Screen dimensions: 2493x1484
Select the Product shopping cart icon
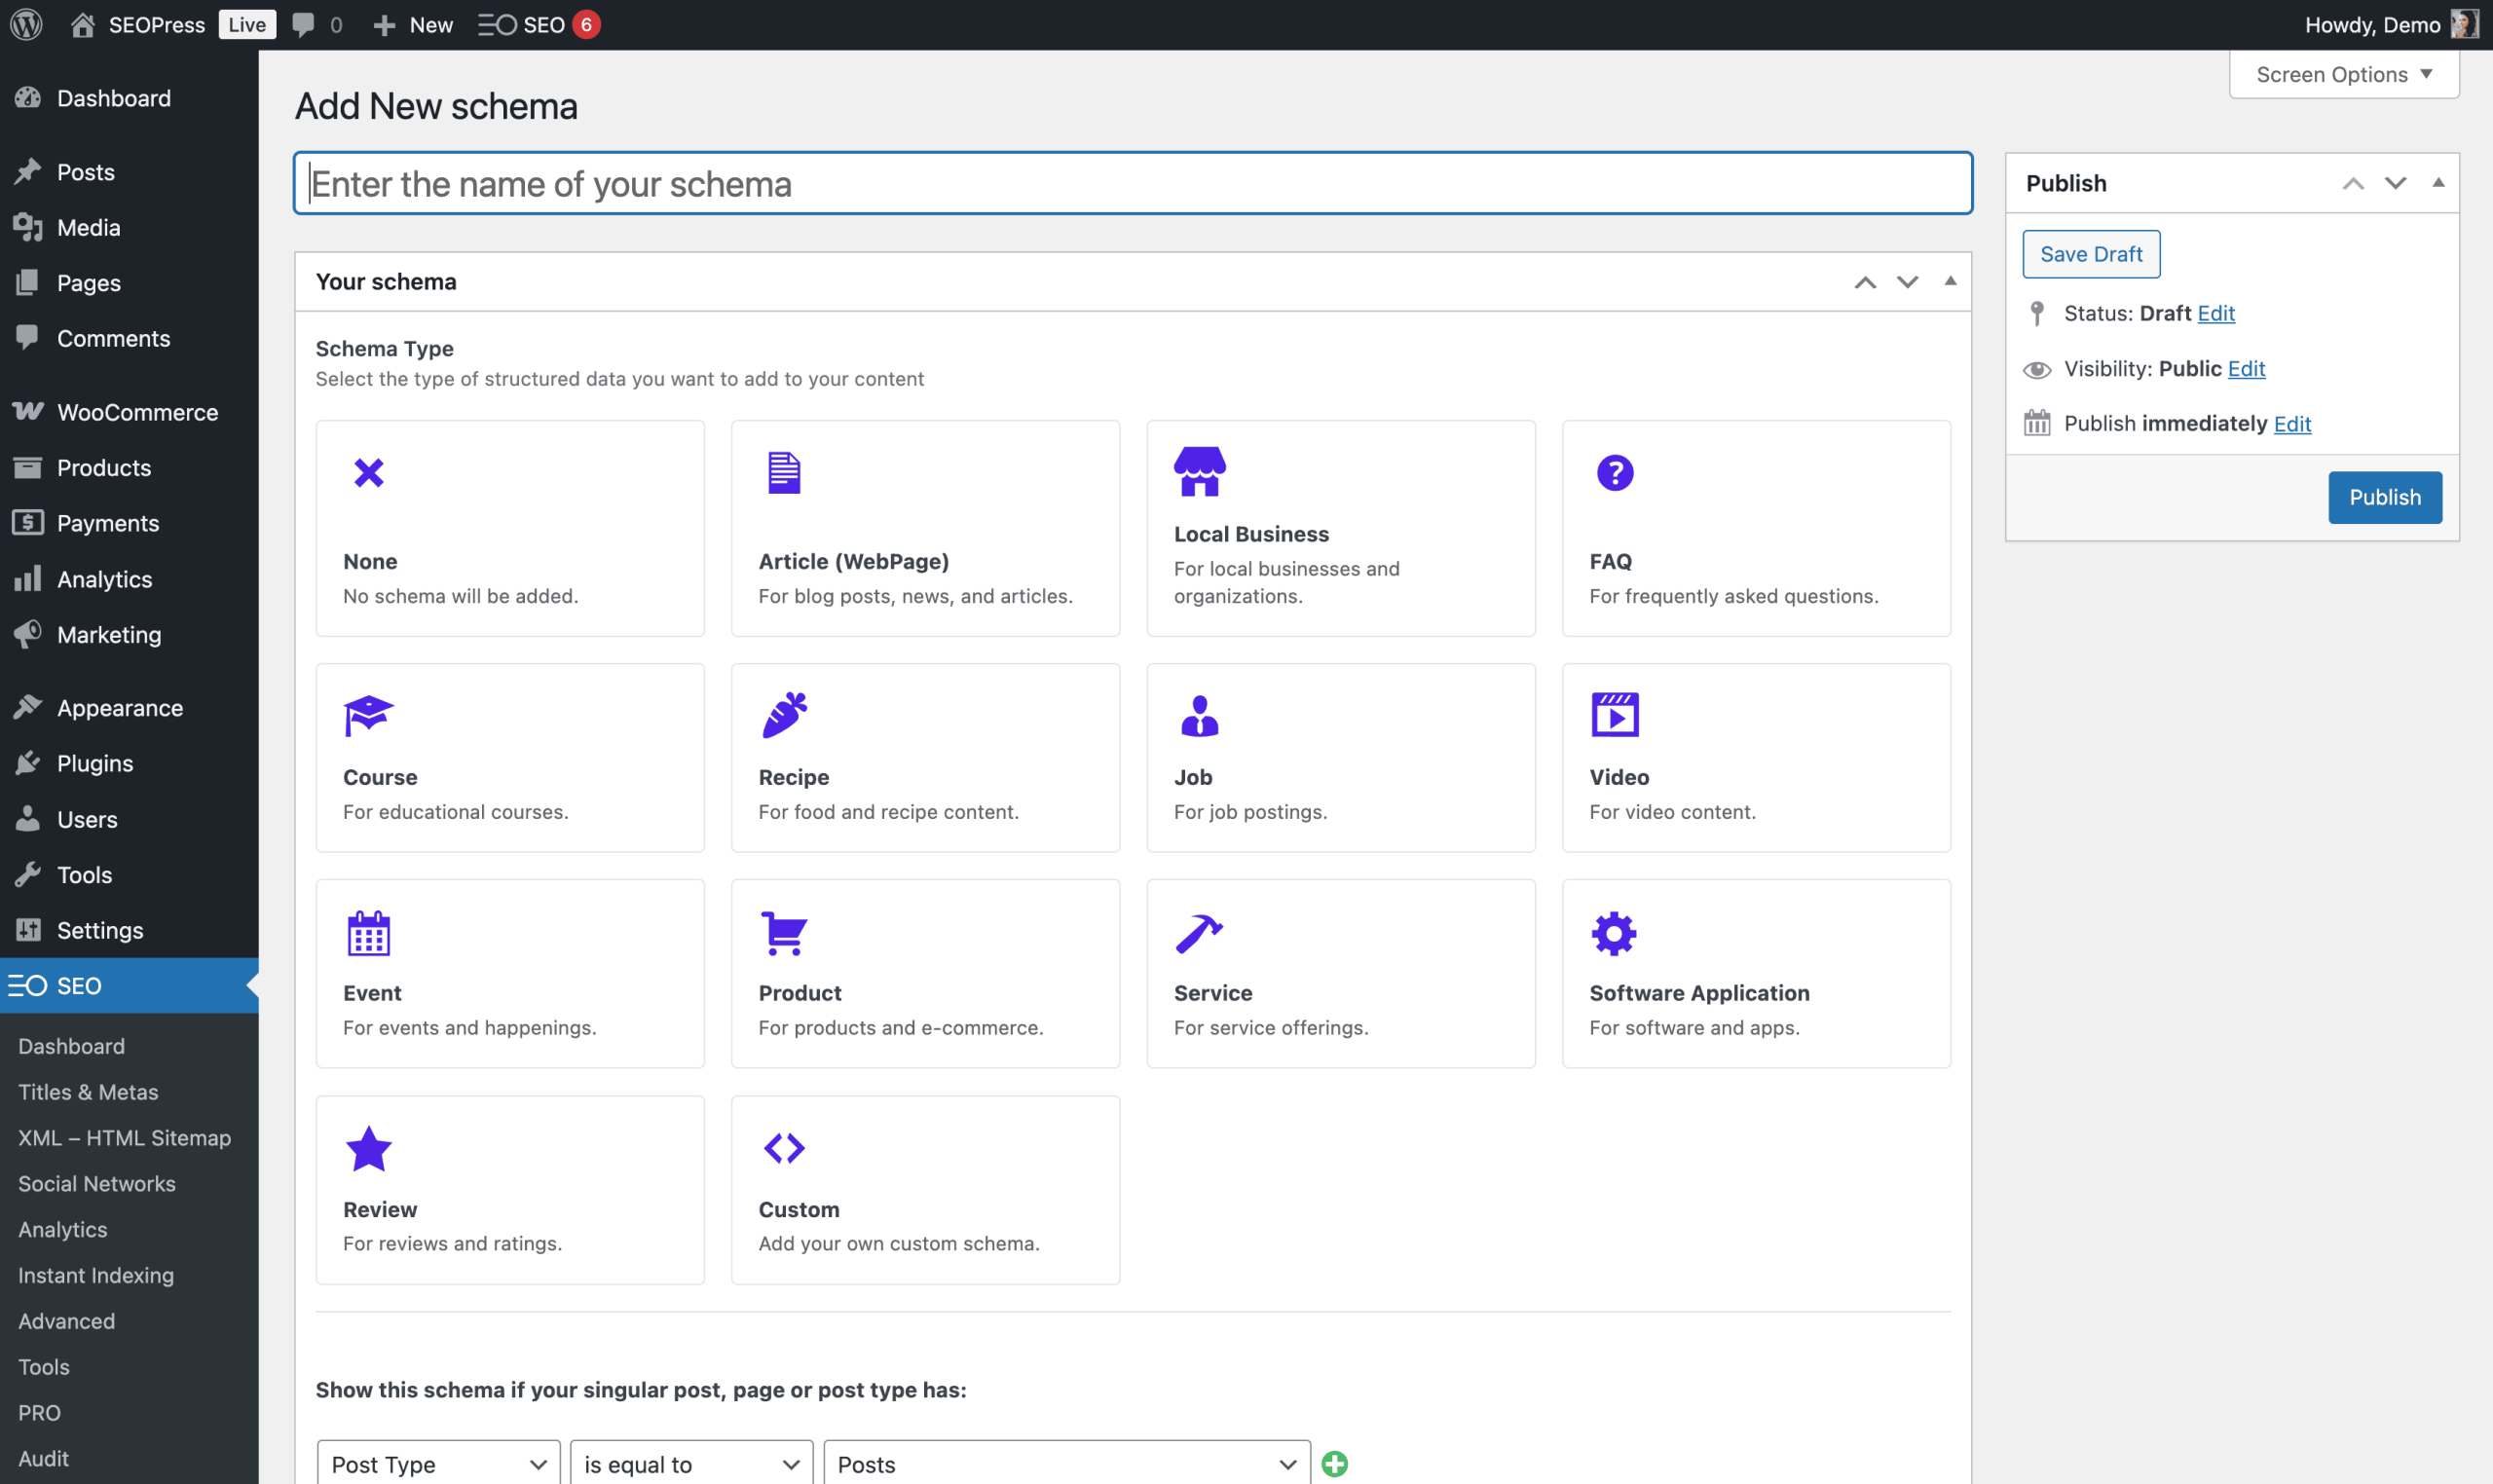[x=784, y=932]
